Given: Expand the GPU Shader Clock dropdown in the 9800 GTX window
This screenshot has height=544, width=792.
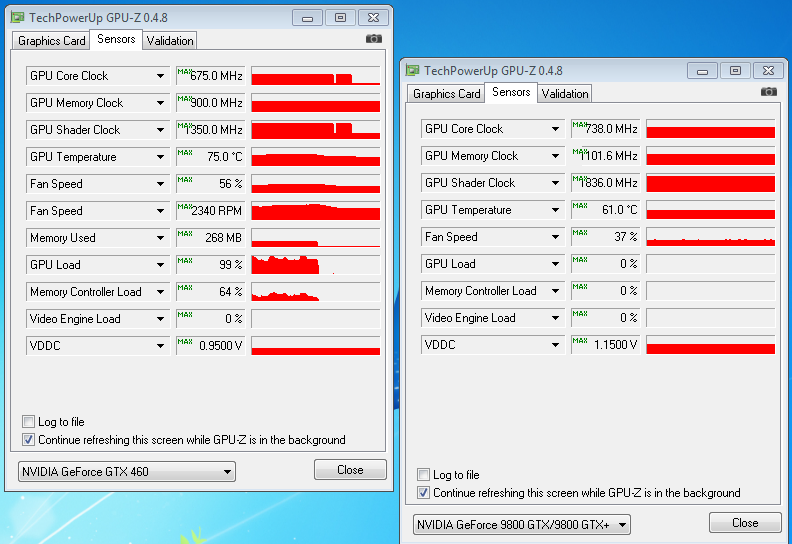Looking at the screenshot, I should [x=492, y=183].
